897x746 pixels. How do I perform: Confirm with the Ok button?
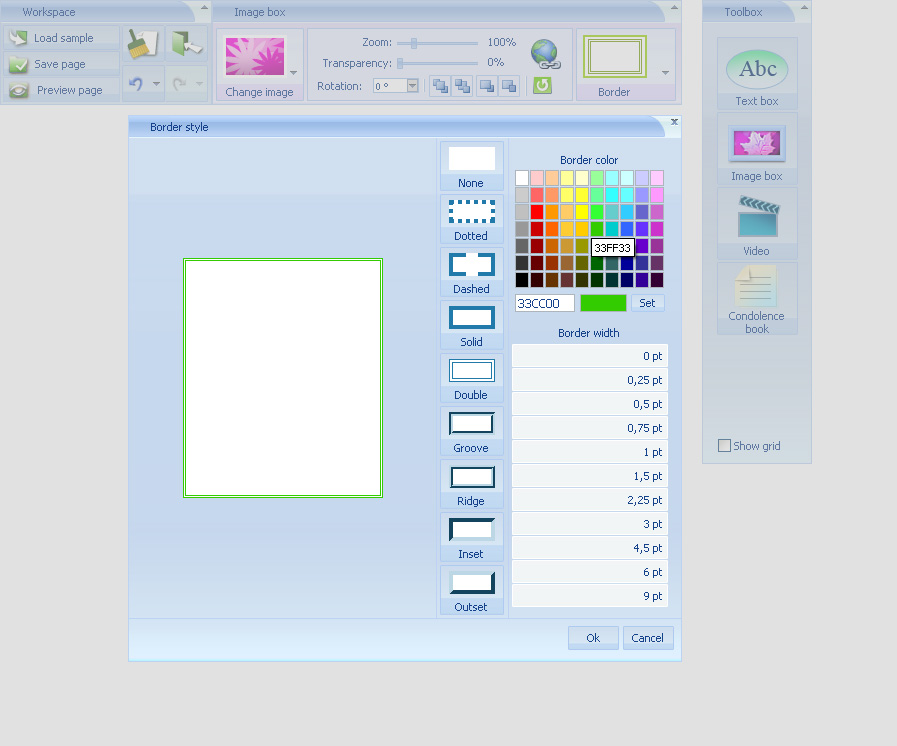(593, 638)
